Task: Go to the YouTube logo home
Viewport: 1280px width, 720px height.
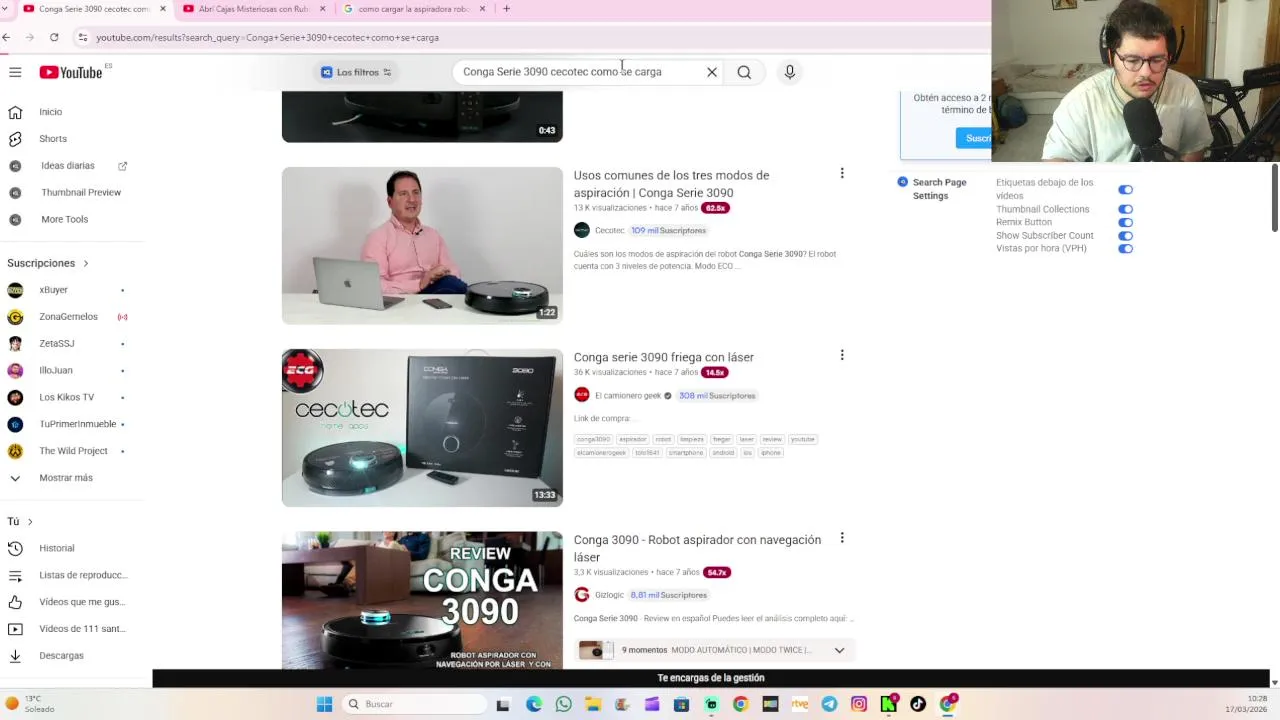Action: 71,72
